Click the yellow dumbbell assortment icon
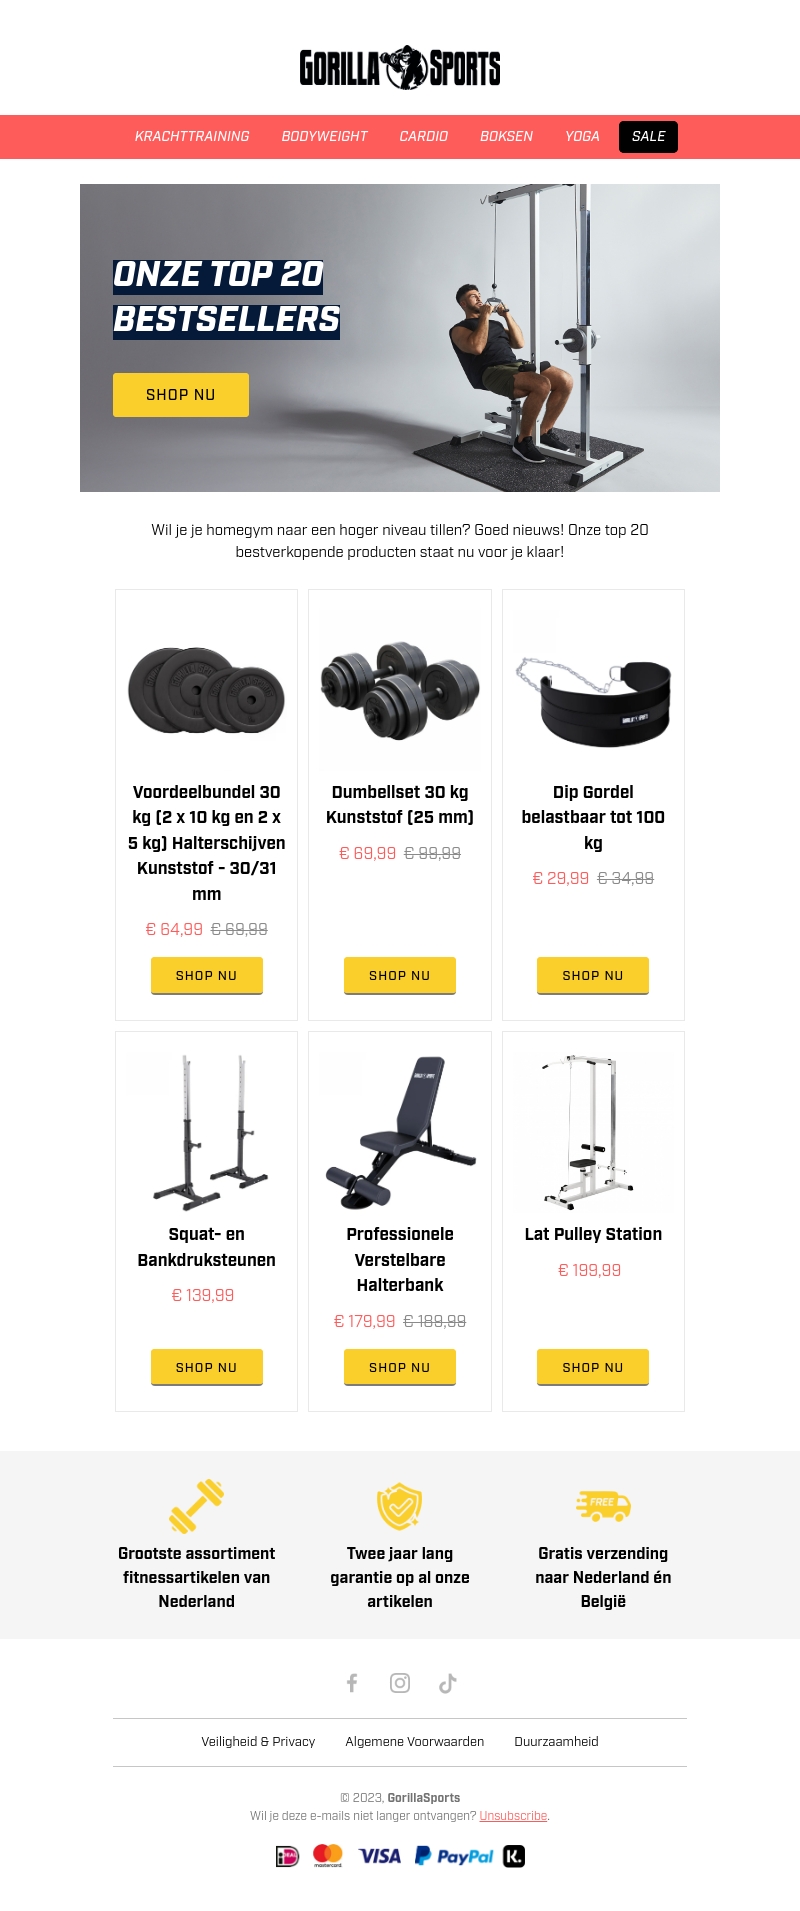 196,1506
